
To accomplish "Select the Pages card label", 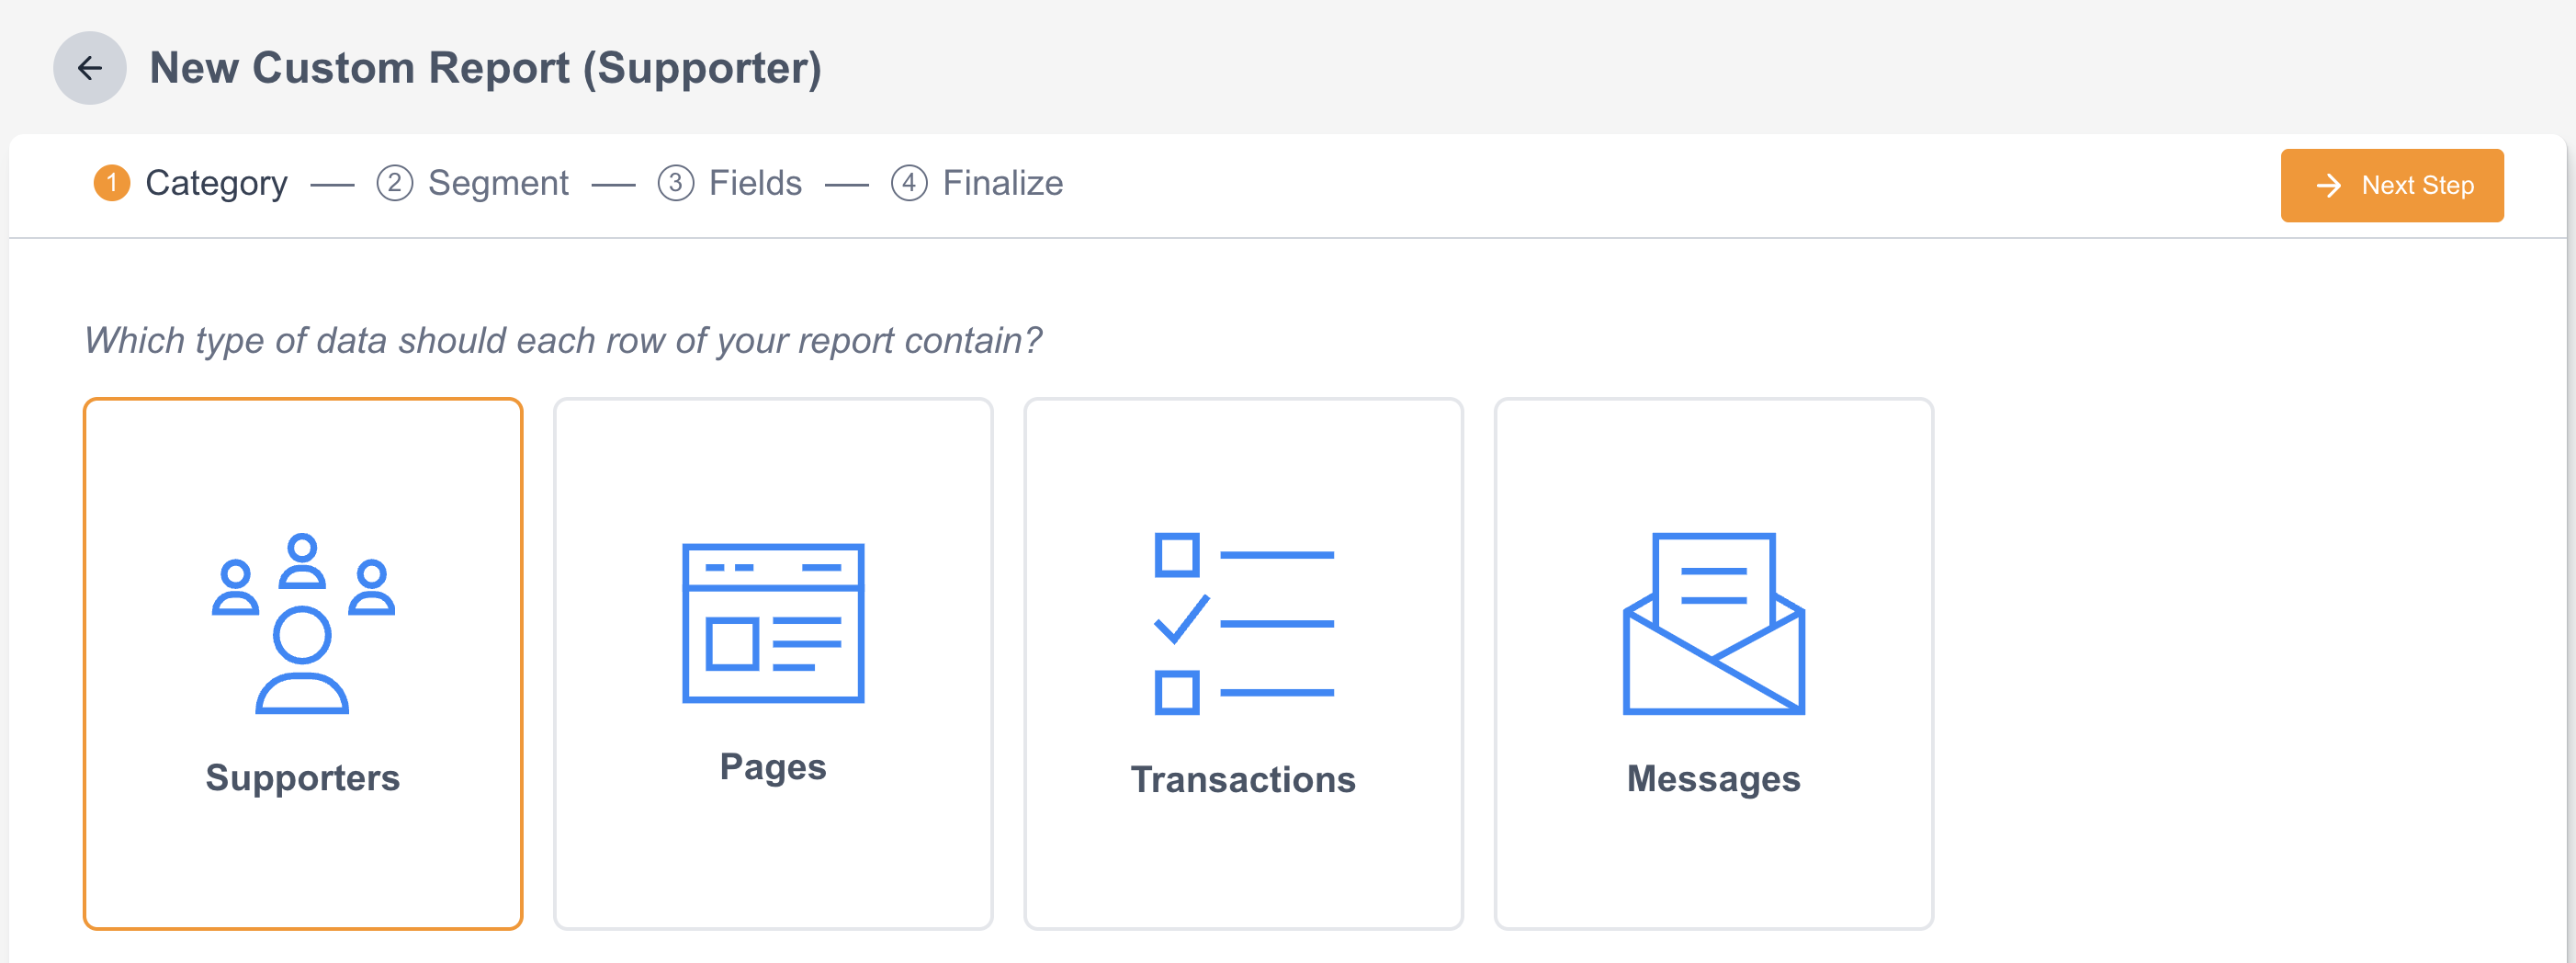I will coord(773,767).
